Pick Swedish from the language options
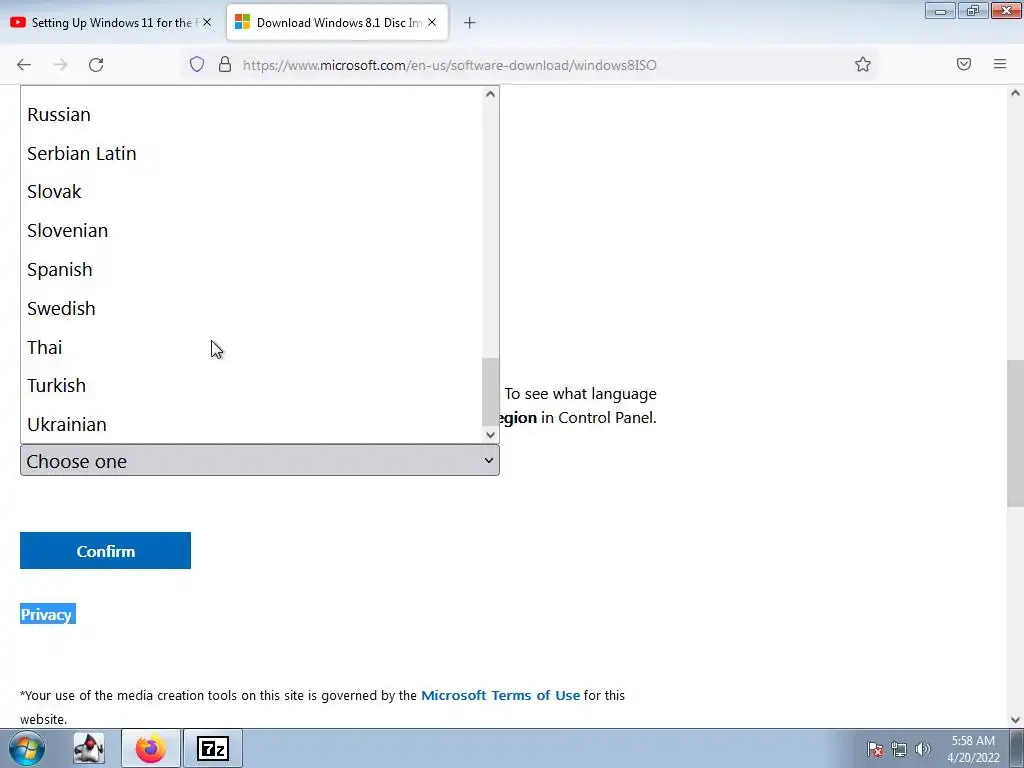This screenshot has width=1024, height=768. tap(251, 308)
